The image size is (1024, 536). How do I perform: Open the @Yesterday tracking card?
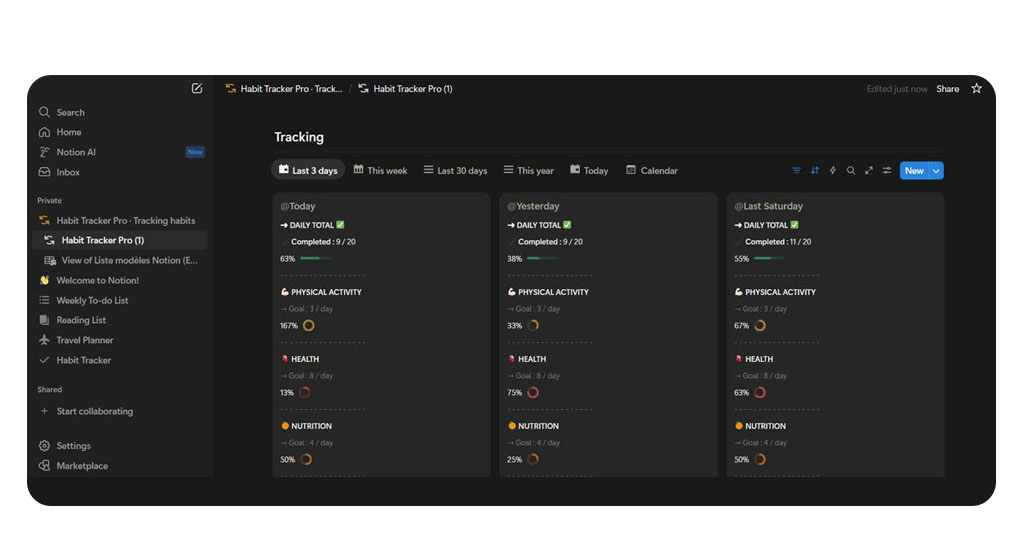533,206
